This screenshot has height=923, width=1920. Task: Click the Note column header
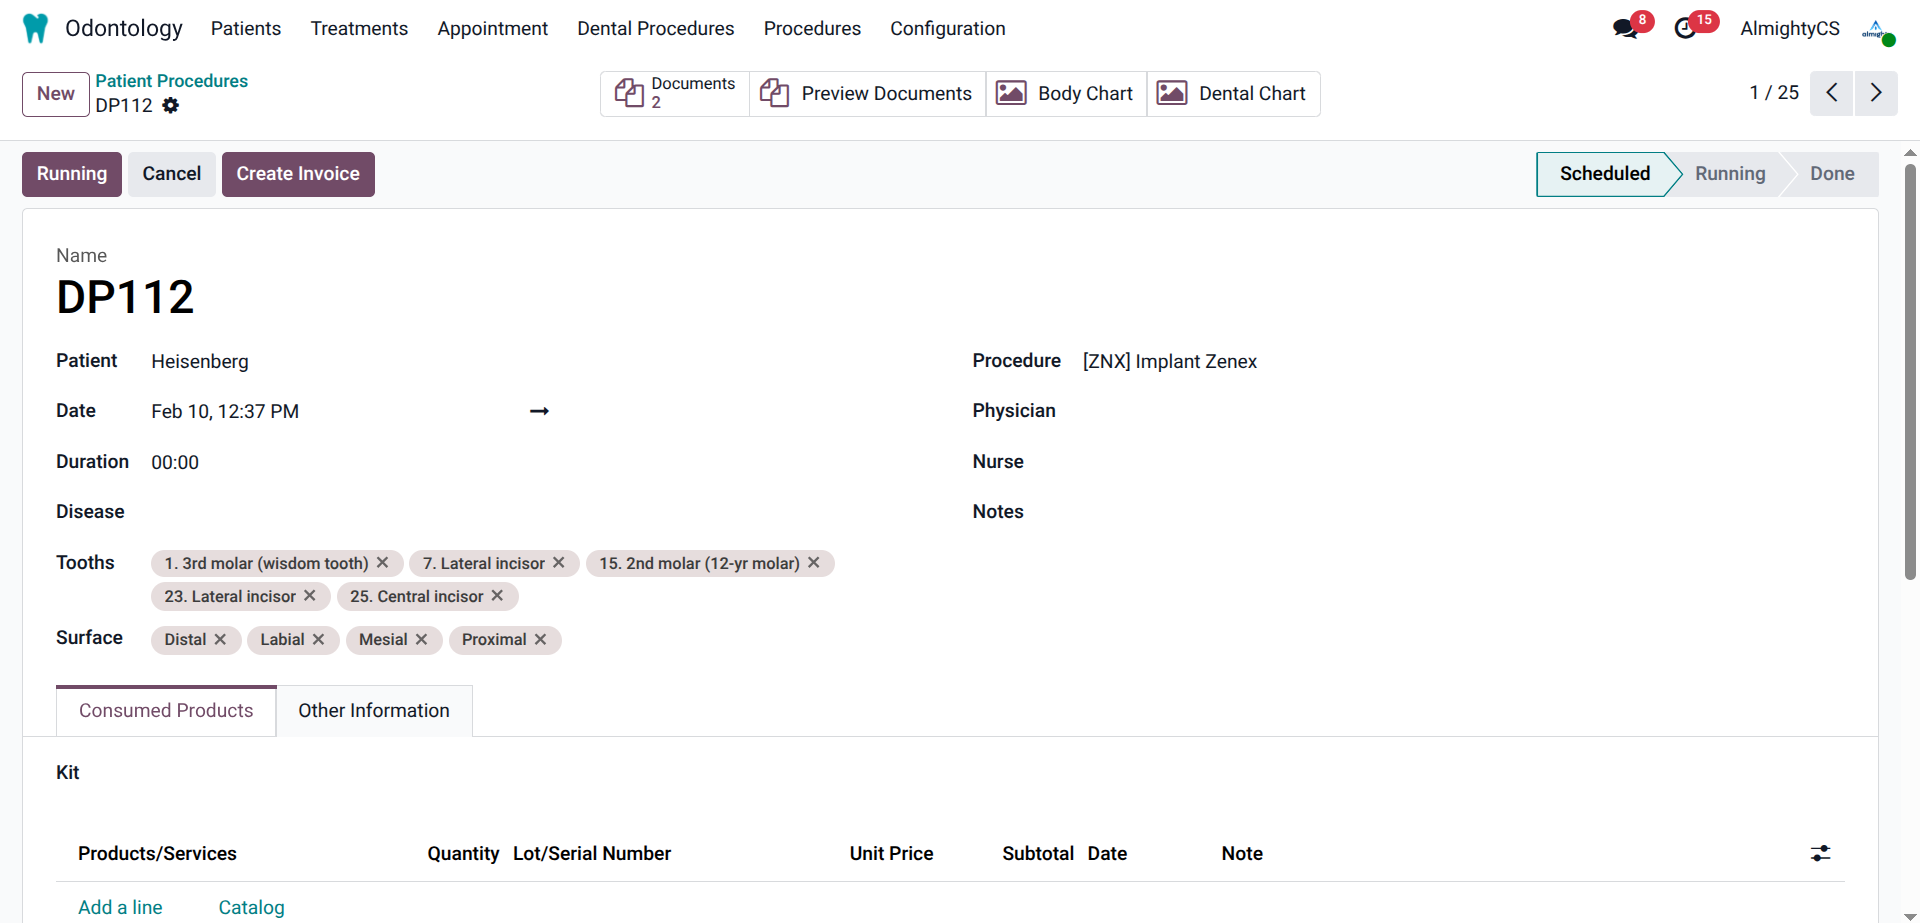coord(1242,853)
